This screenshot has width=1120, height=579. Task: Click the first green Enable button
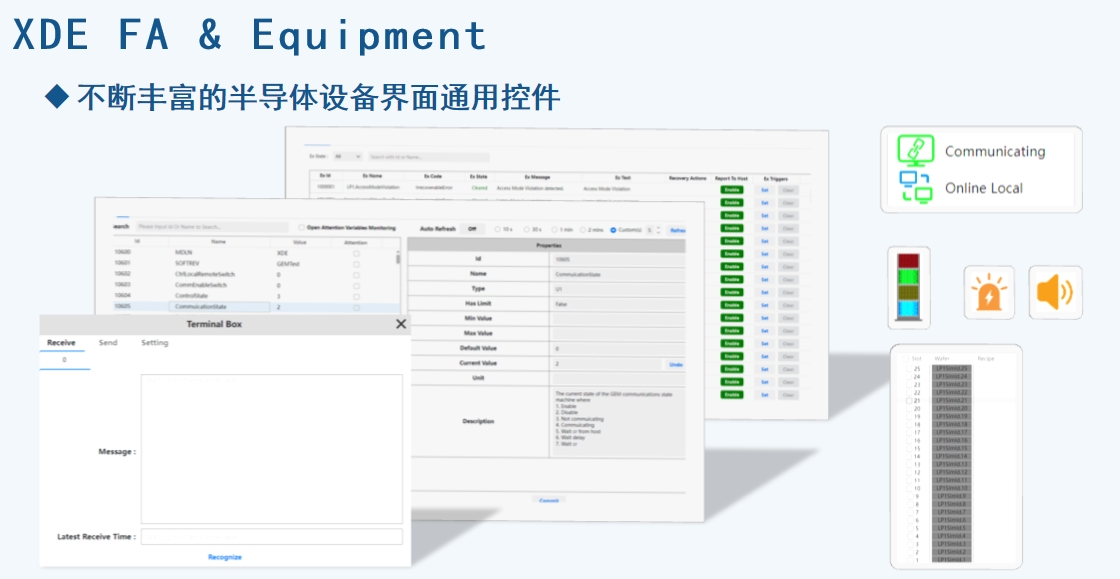[731, 188]
